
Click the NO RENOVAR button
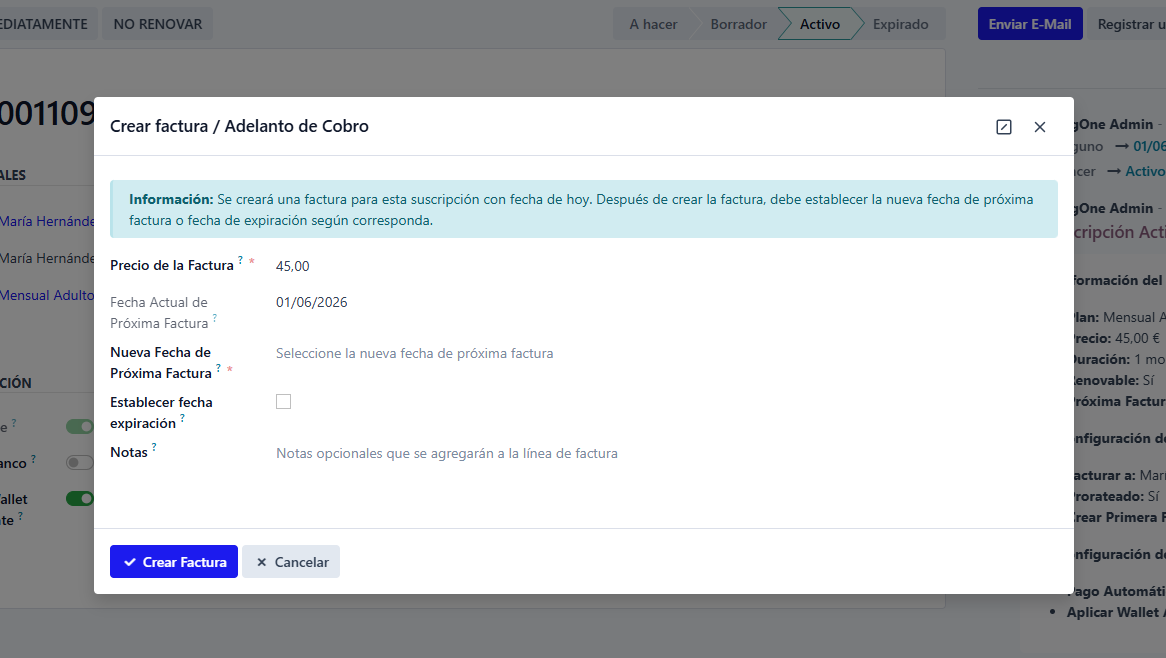click(157, 24)
